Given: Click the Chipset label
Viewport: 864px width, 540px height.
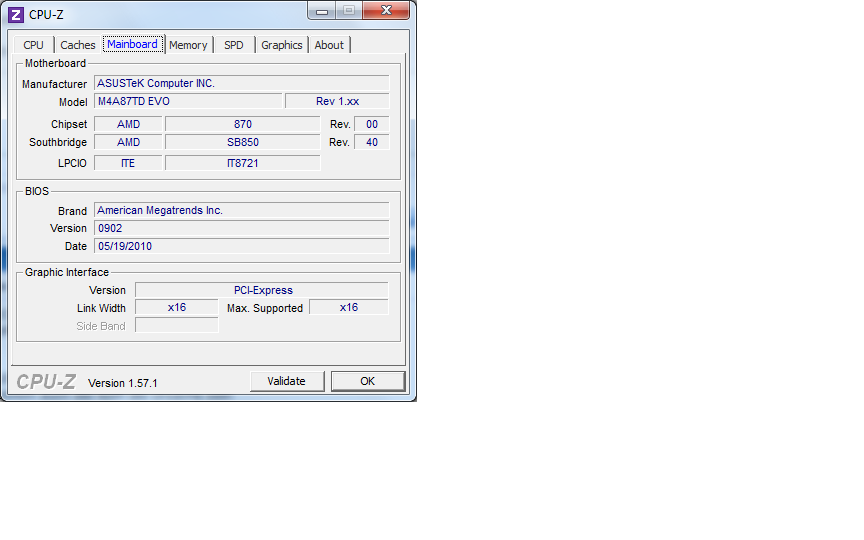Looking at the screenshot, I should (69, 125).
